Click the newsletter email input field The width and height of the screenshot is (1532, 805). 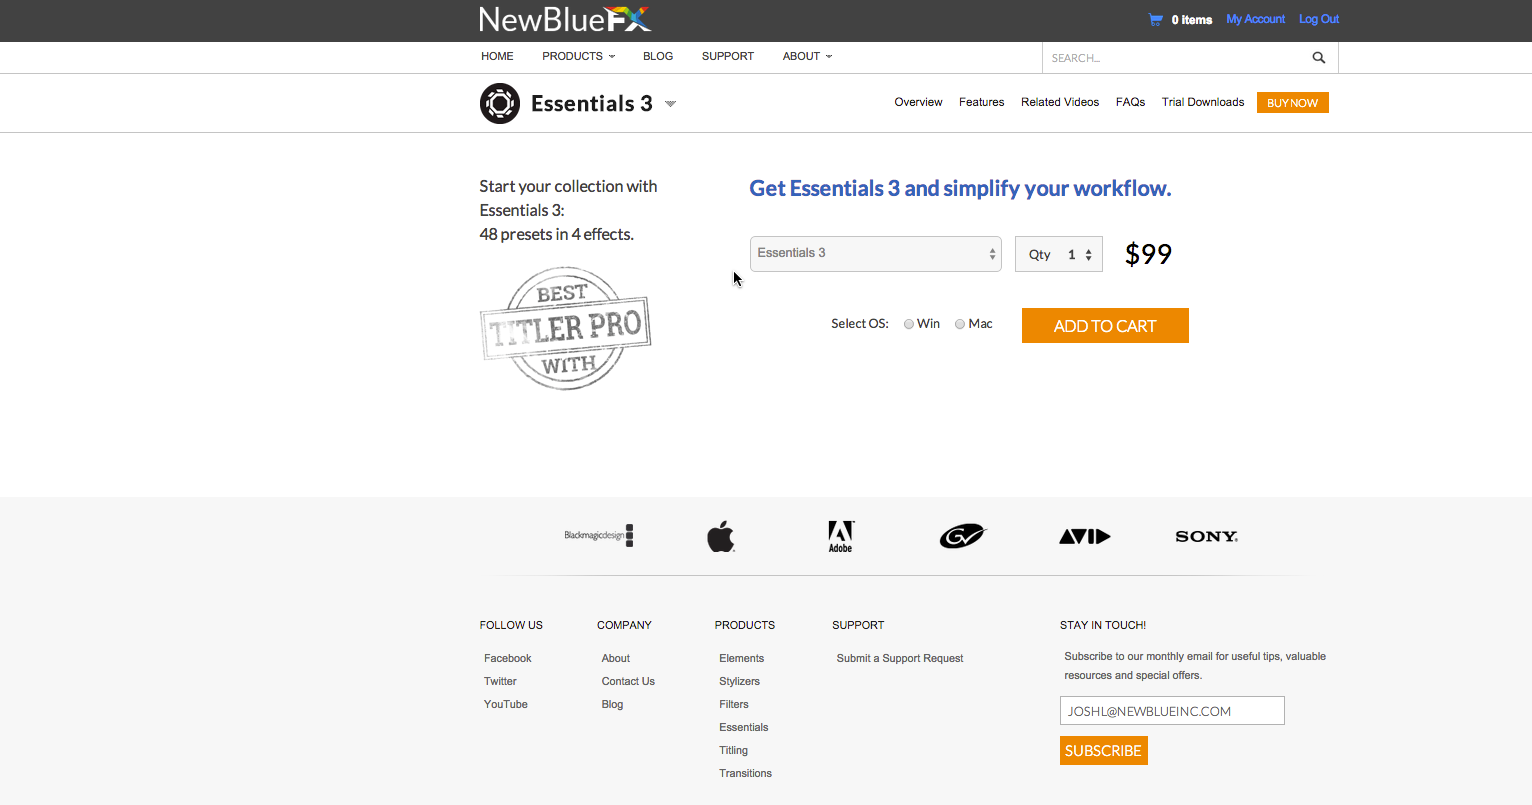[1171, 711]
